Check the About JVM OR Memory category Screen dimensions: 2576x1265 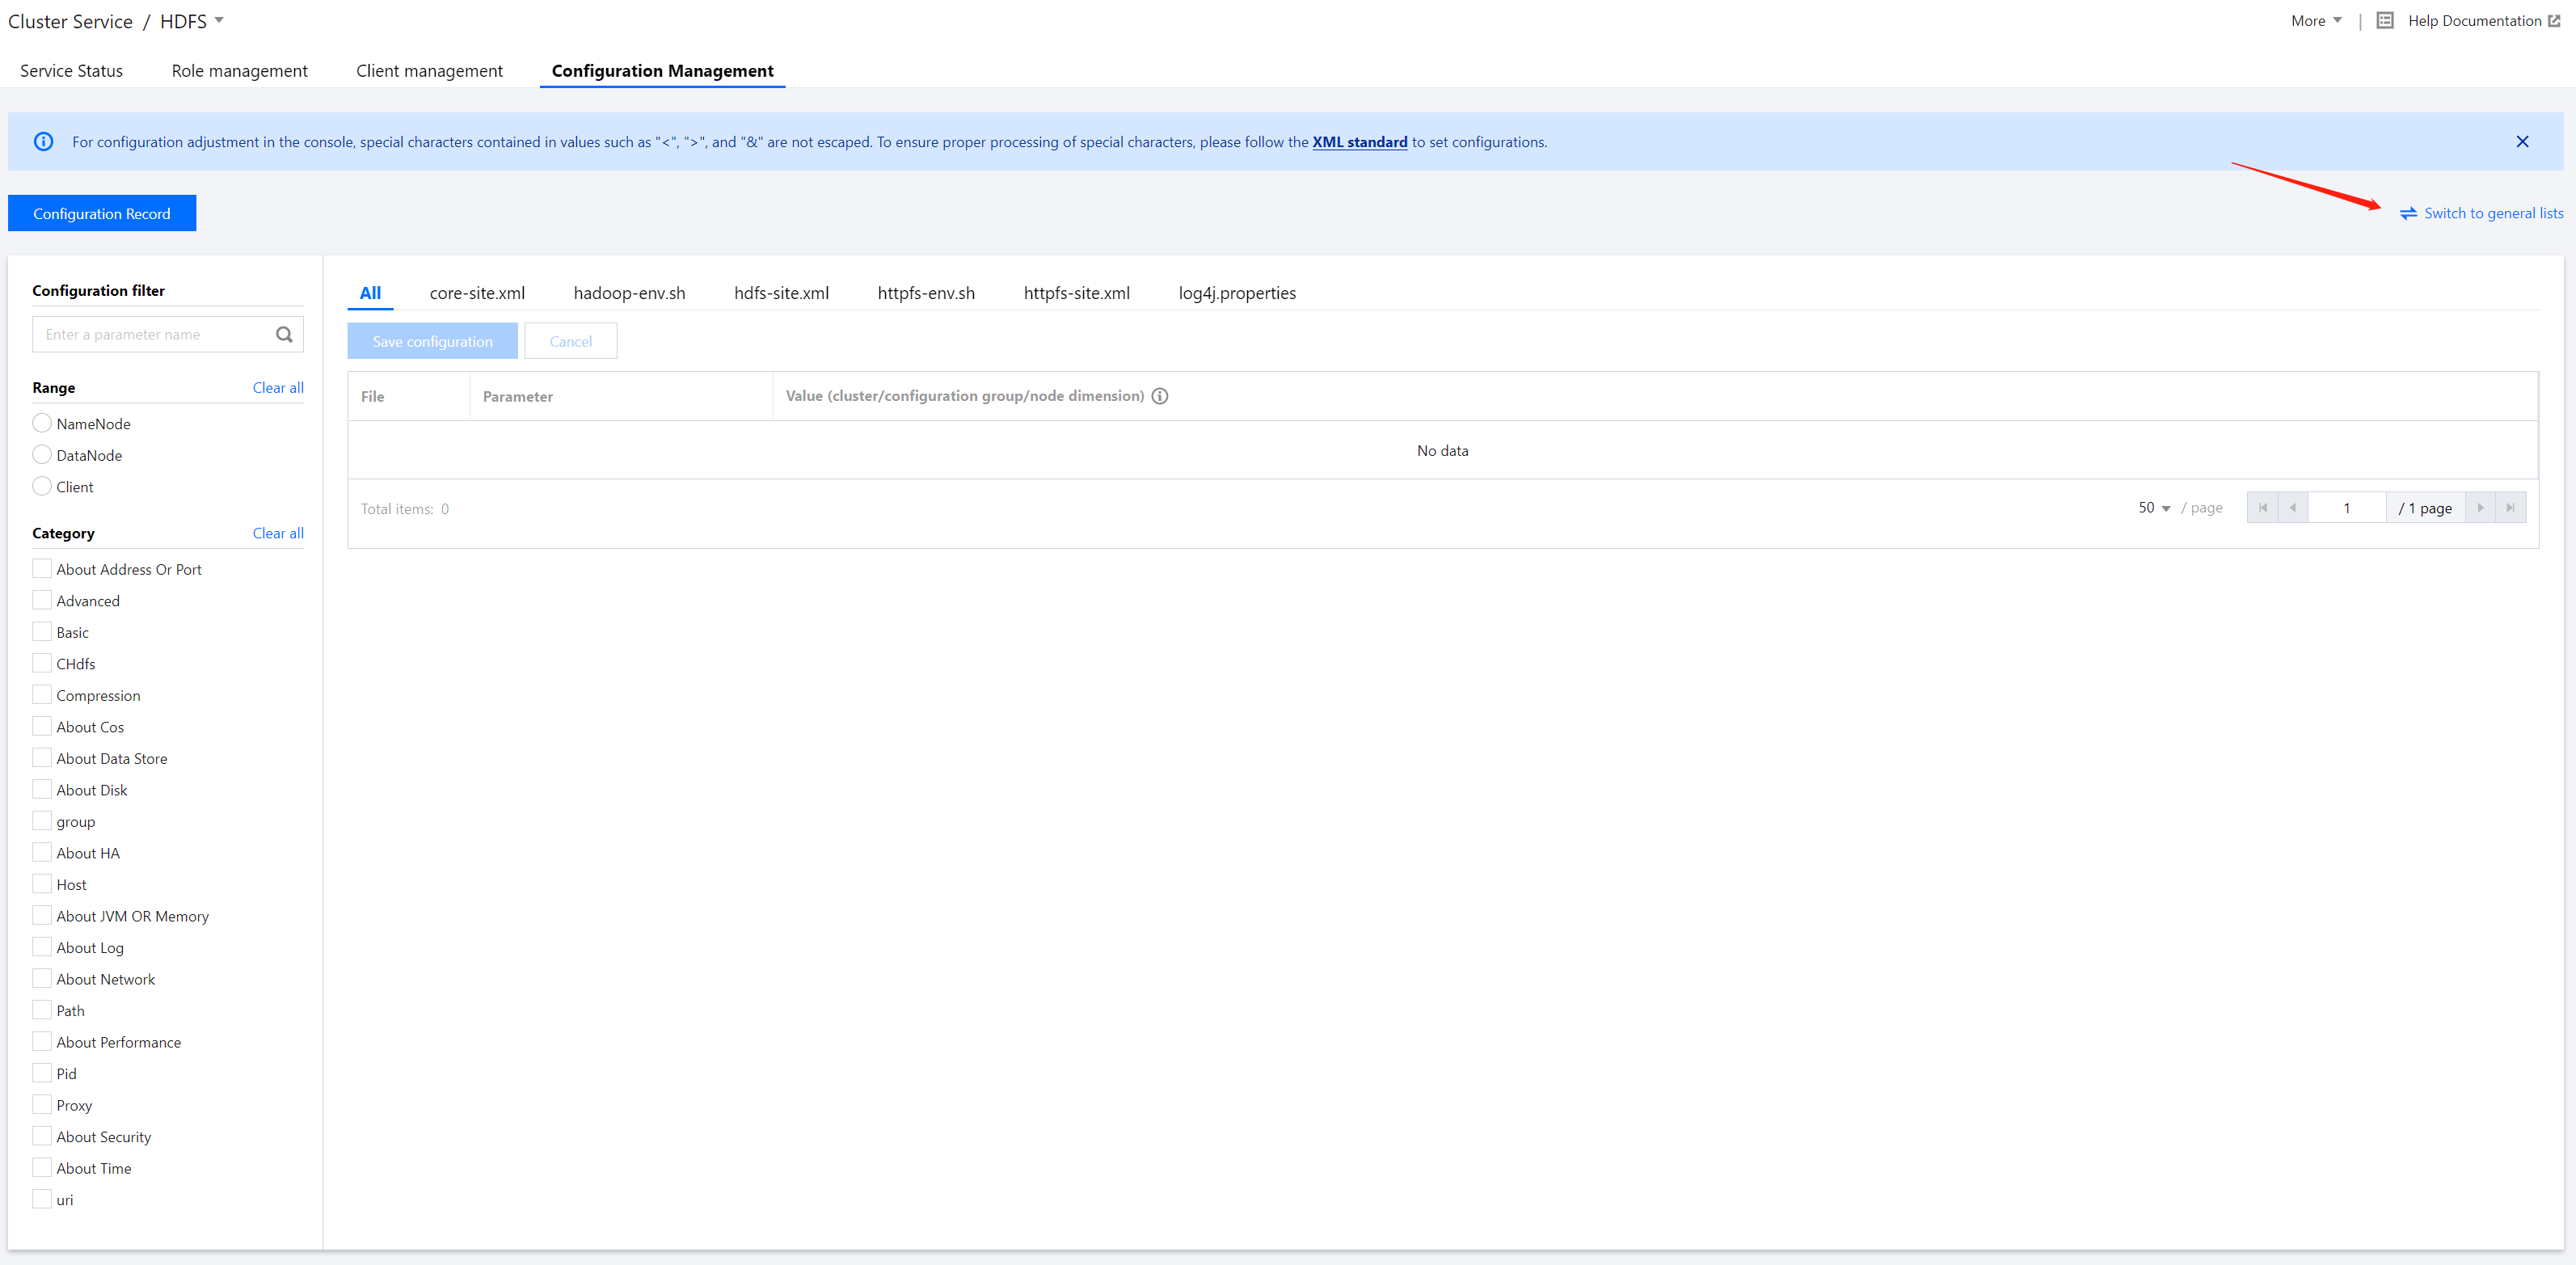click(x=42, y=916)
